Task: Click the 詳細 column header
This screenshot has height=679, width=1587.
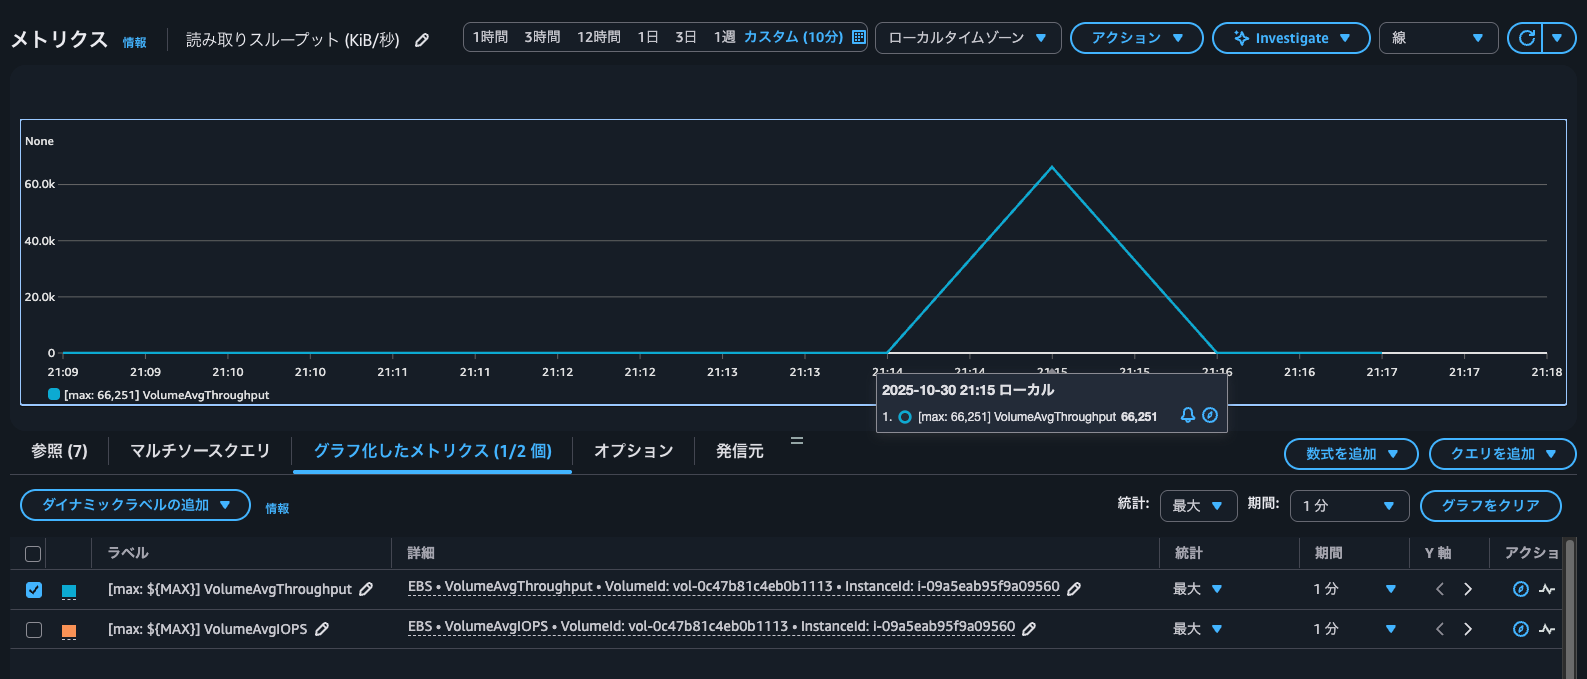Action: tap(421, 553)
